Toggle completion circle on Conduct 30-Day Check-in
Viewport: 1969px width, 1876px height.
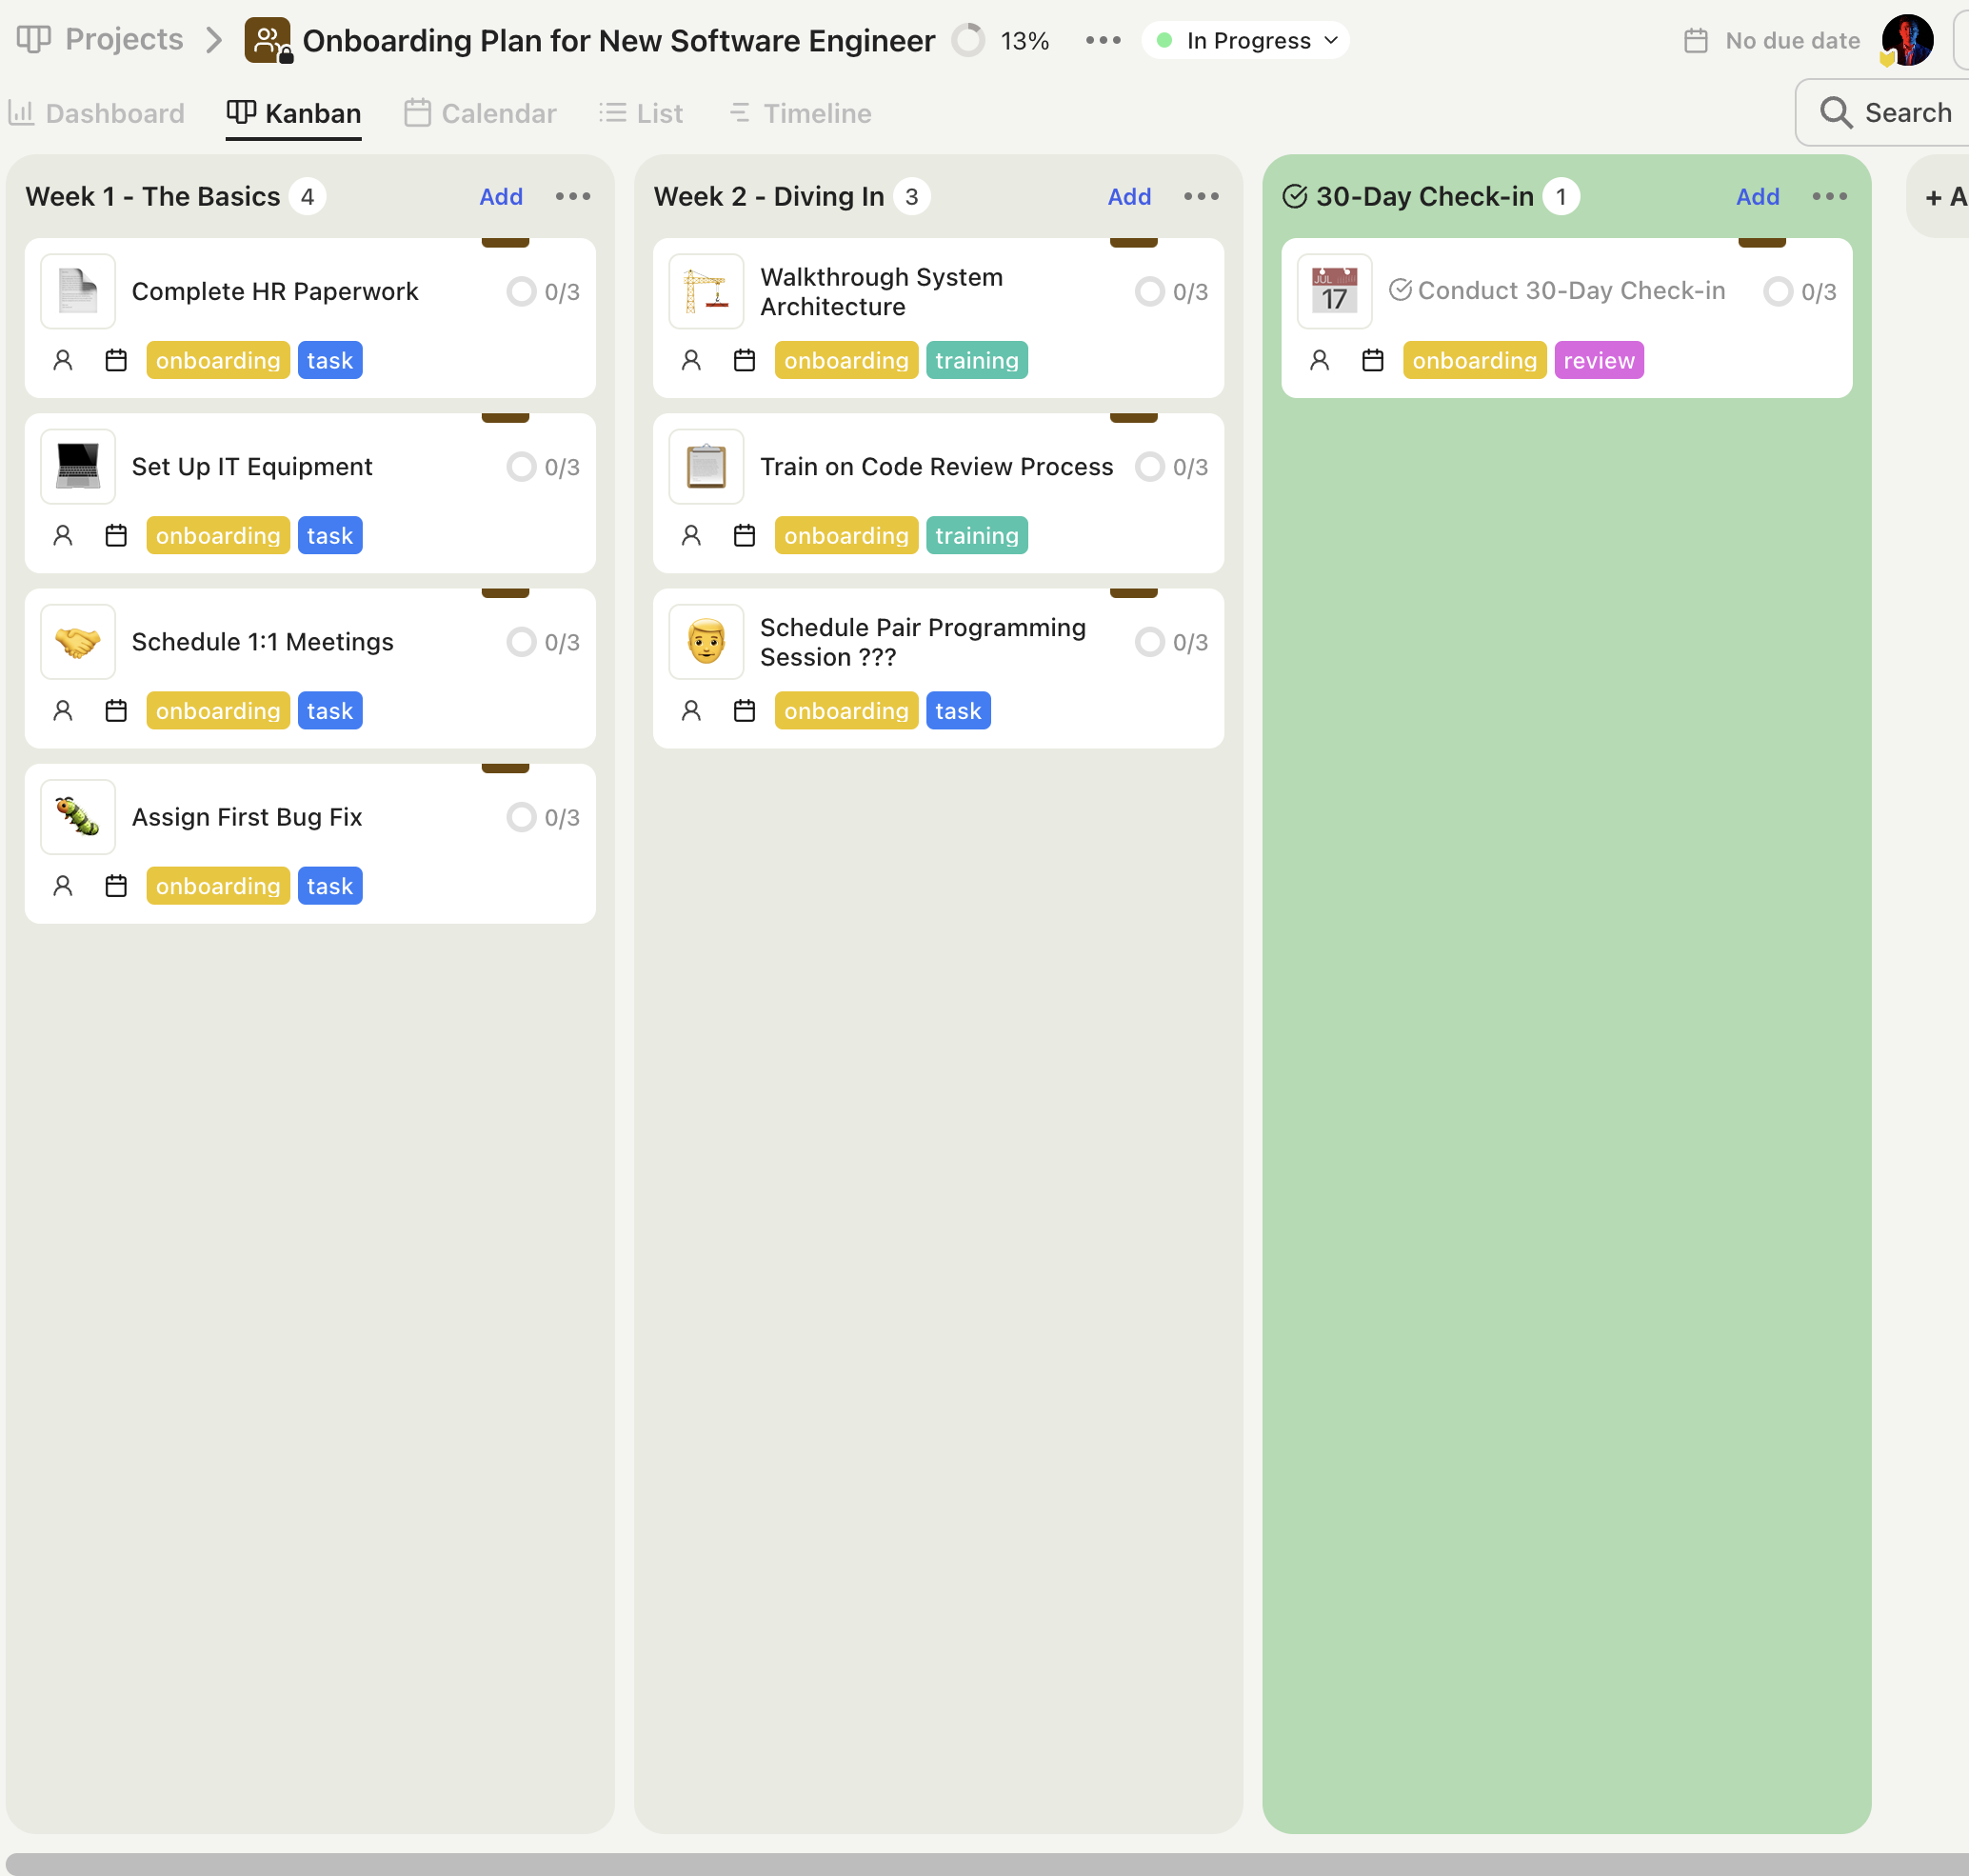click(1777, 291)
